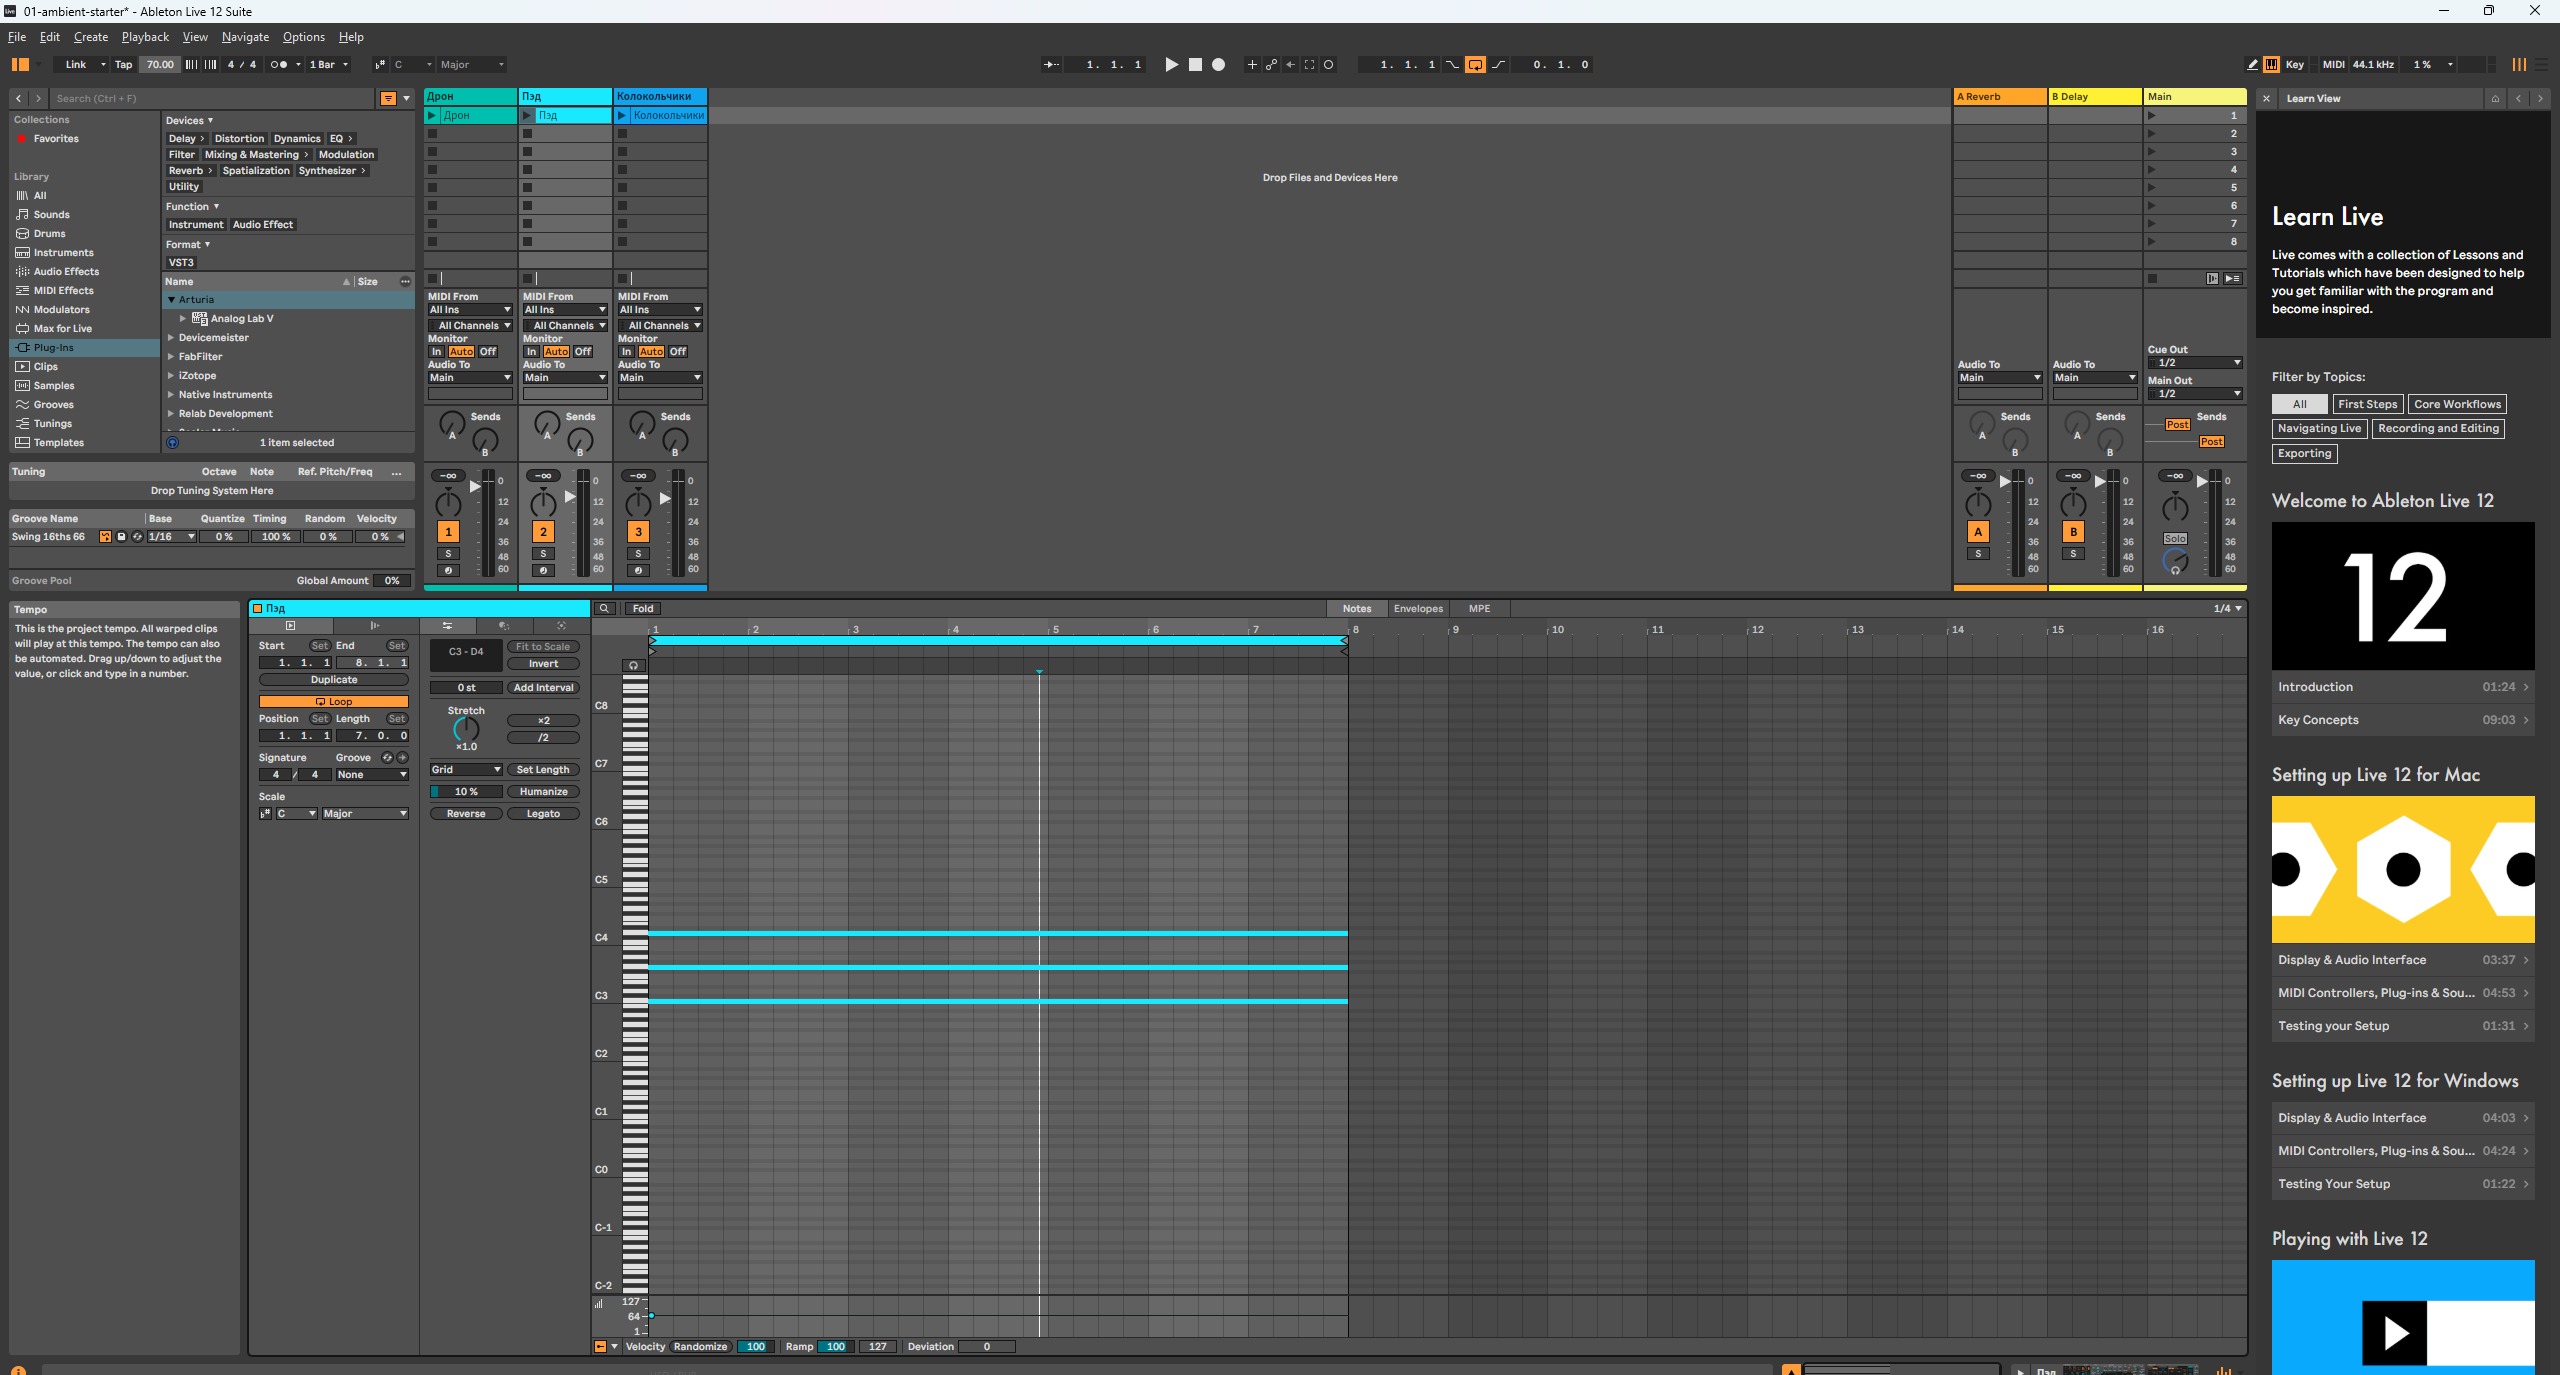Screen dimensions: 2560x1375
Task: Switch to the Envelopes tab
Action: pyautogui.click(x=1418, y=608)
